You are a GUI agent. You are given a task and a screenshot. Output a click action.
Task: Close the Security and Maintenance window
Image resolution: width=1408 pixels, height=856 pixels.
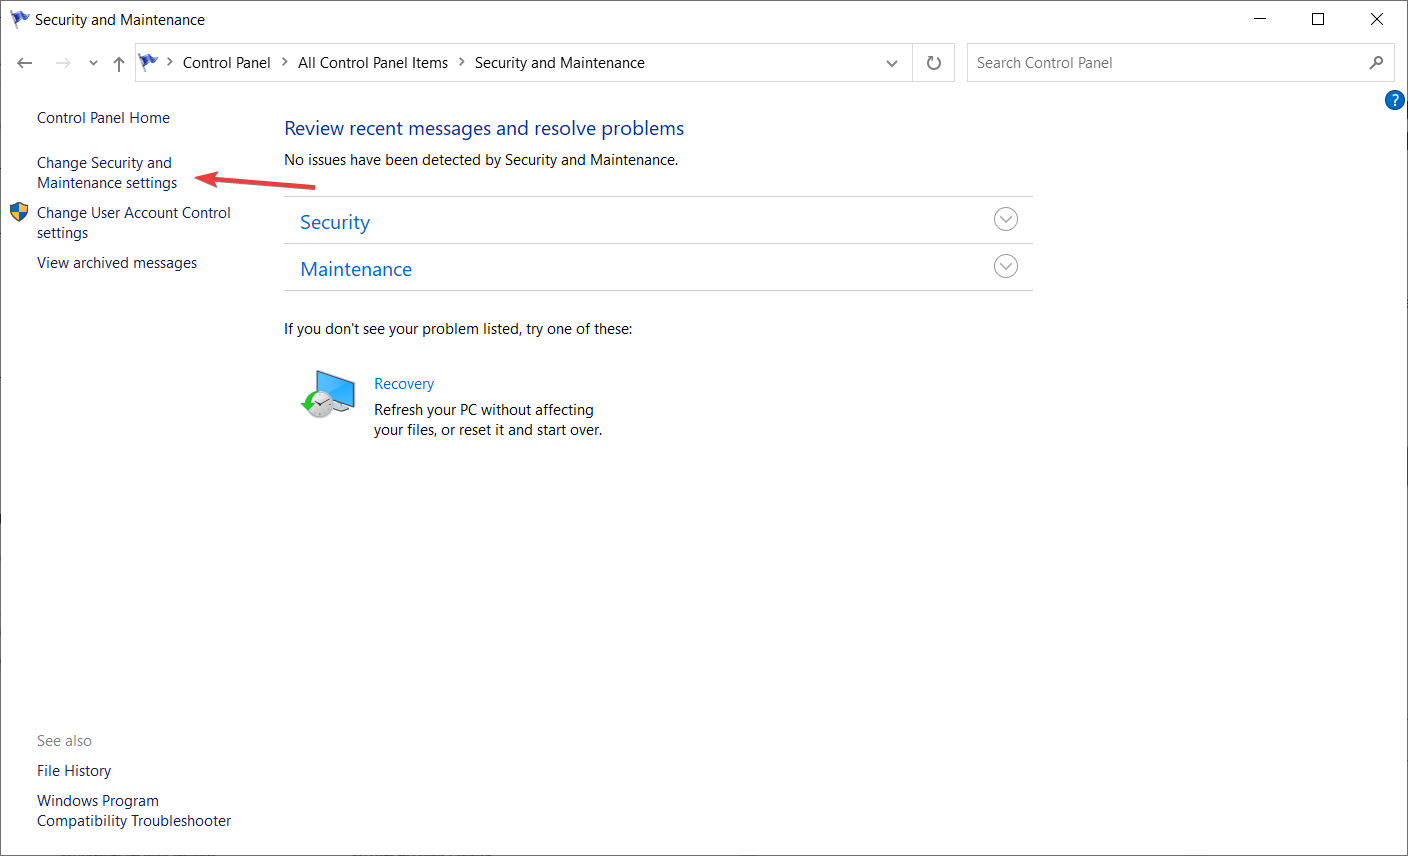(x=1377, y=19)
